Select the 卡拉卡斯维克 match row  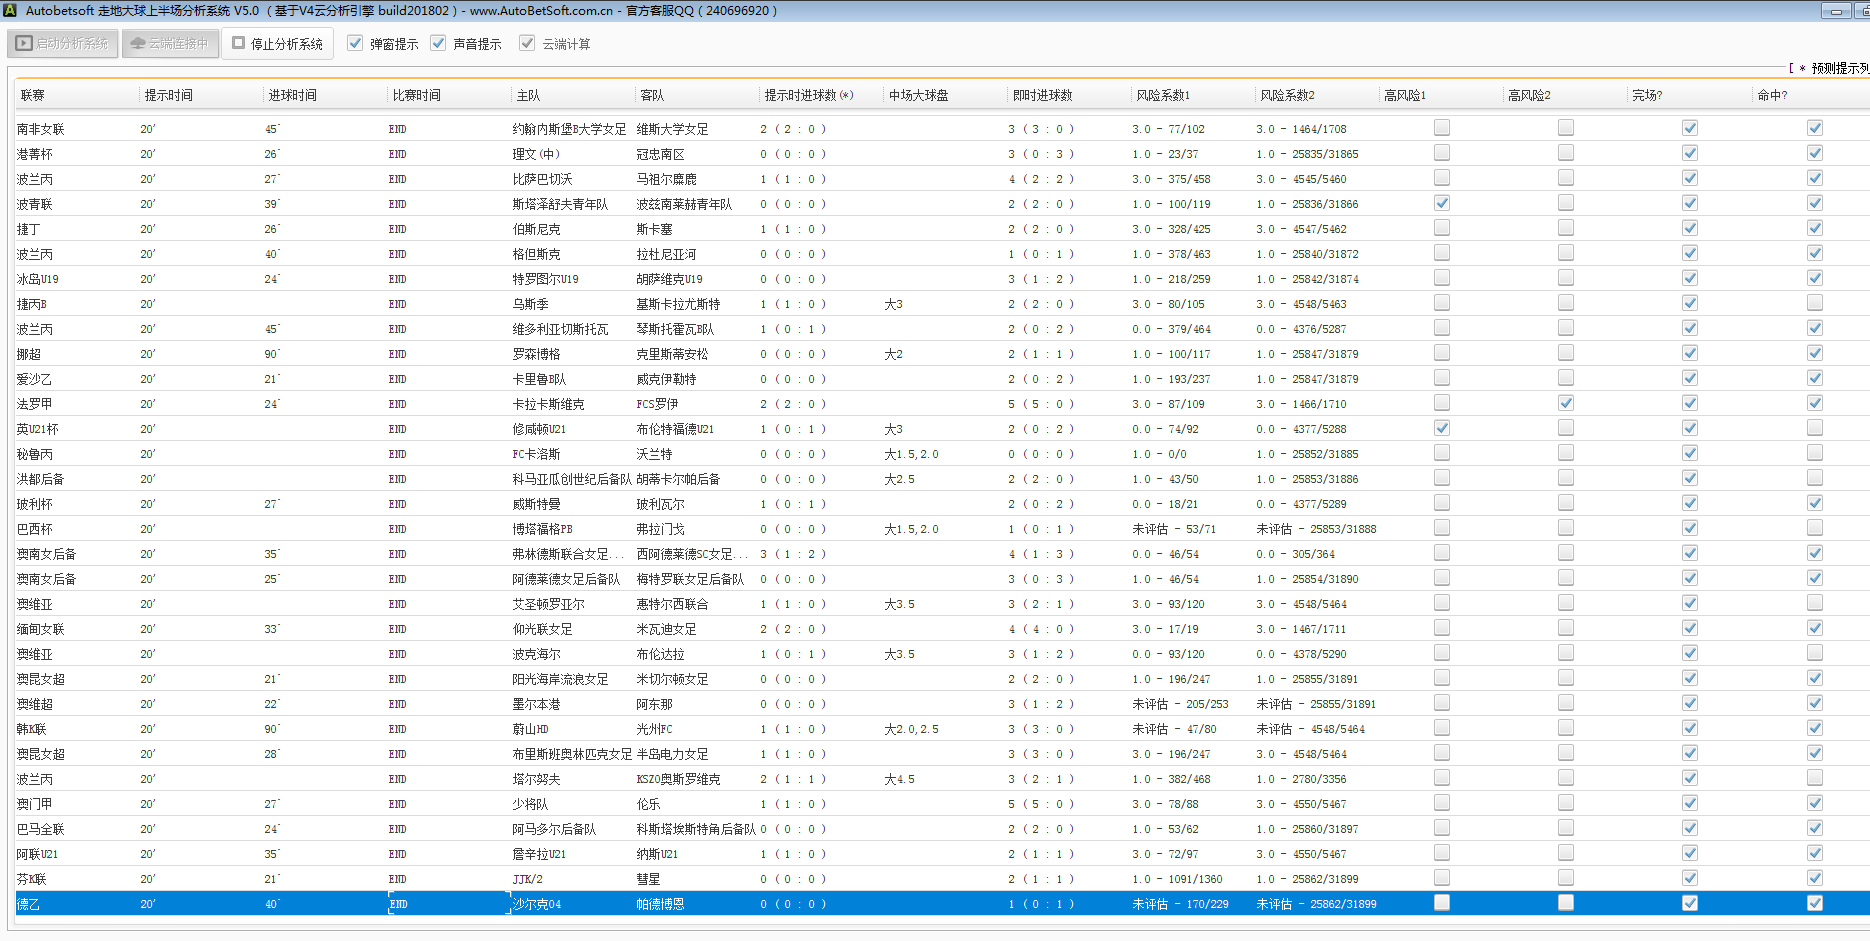click(x=548, y=404)
